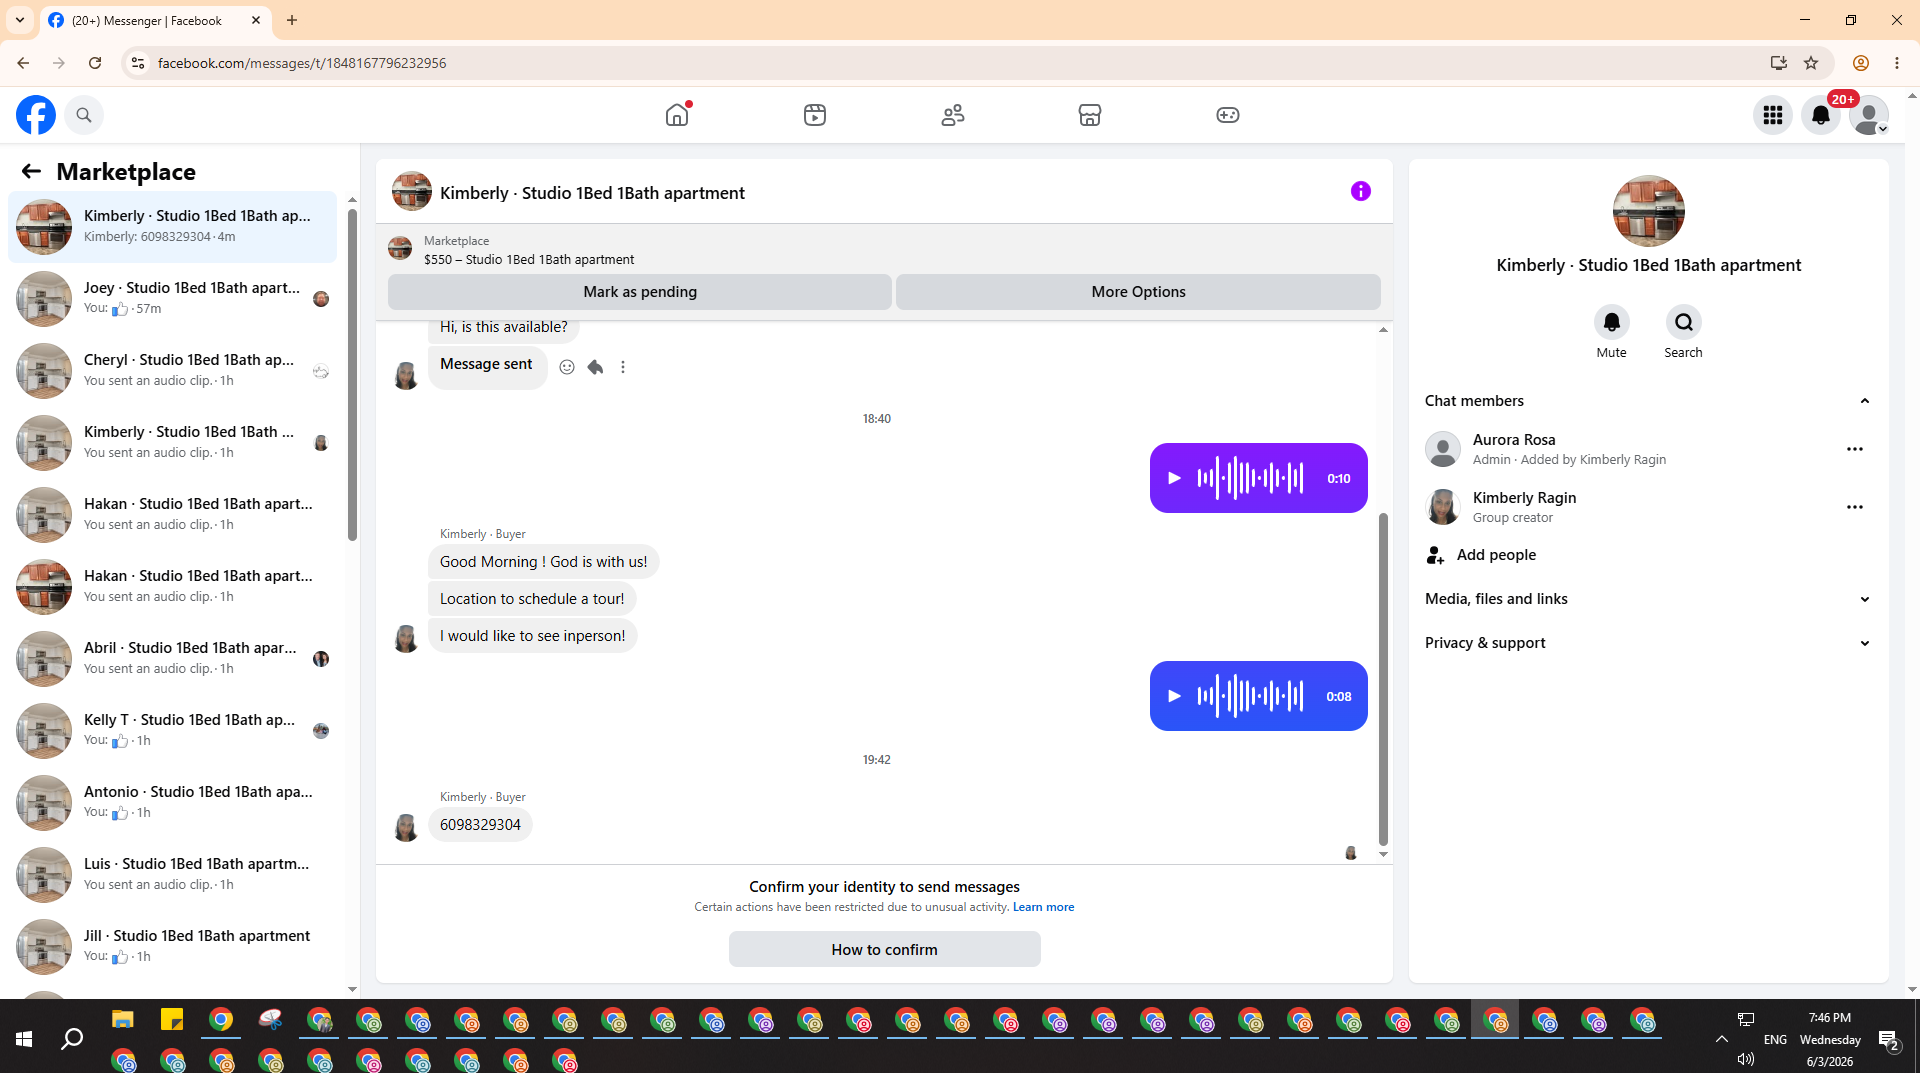Expand Privacy & support section
Screen dimensions: 1920x1073
click(1648, 643)
